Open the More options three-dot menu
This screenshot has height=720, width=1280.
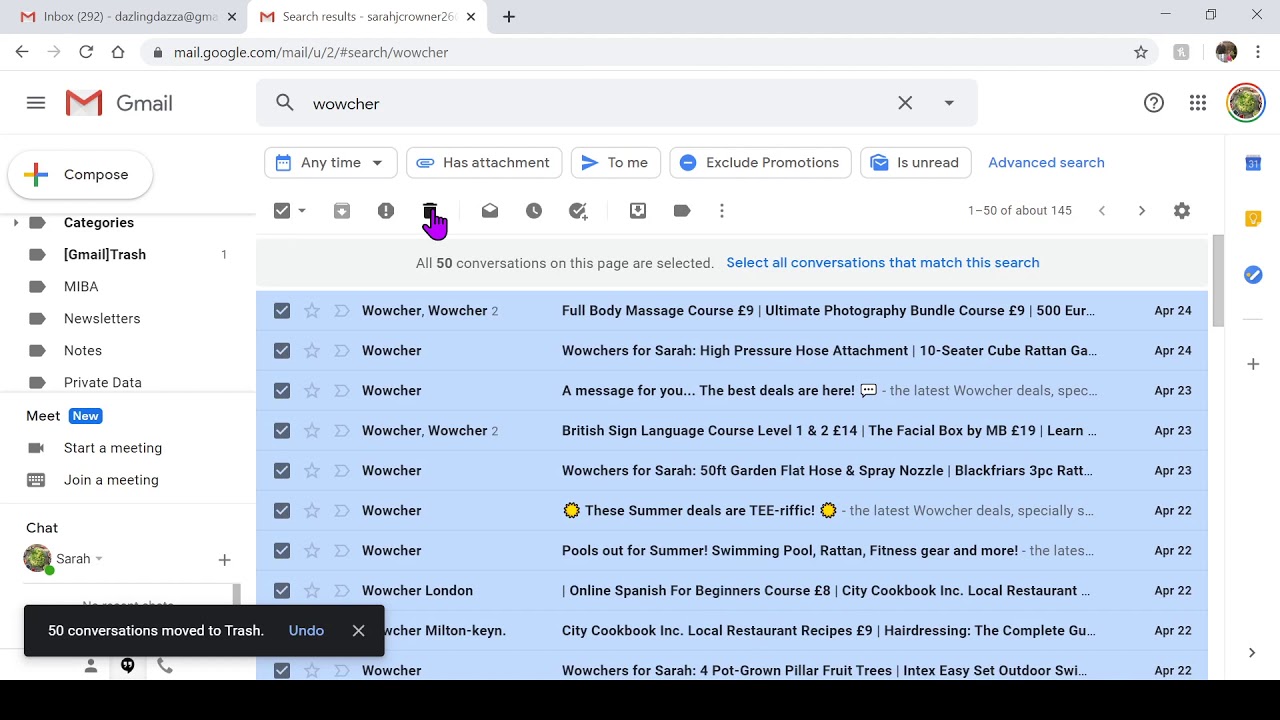tap(722, 211)
